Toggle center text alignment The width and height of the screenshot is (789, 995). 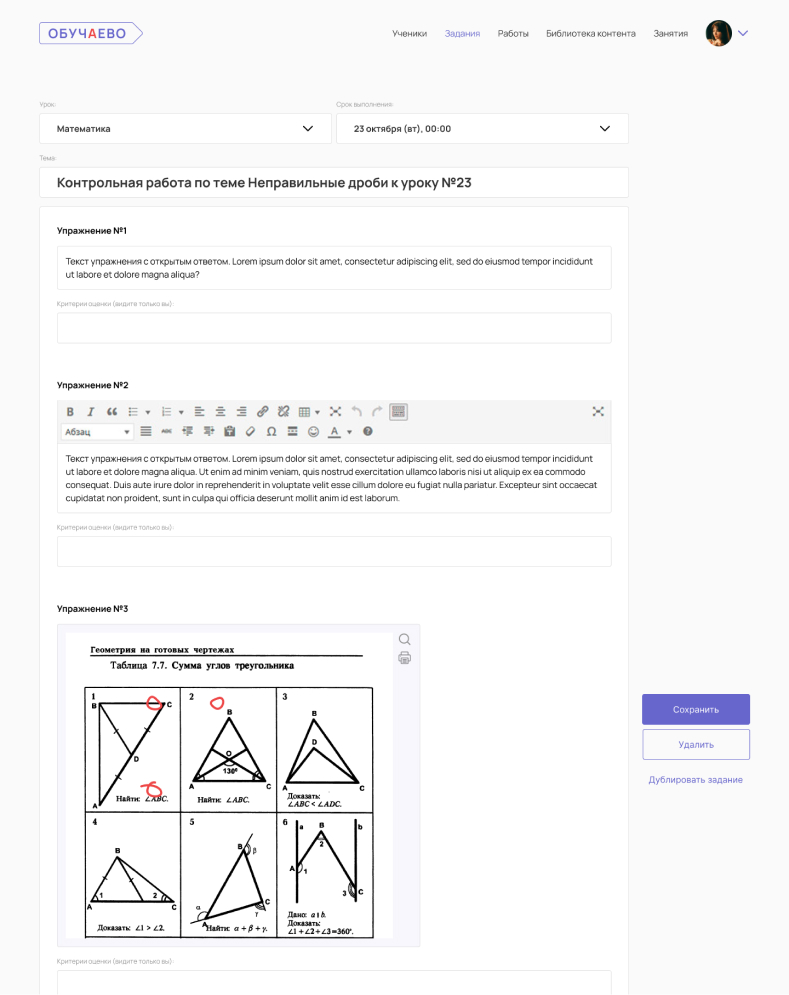[220, 411]
